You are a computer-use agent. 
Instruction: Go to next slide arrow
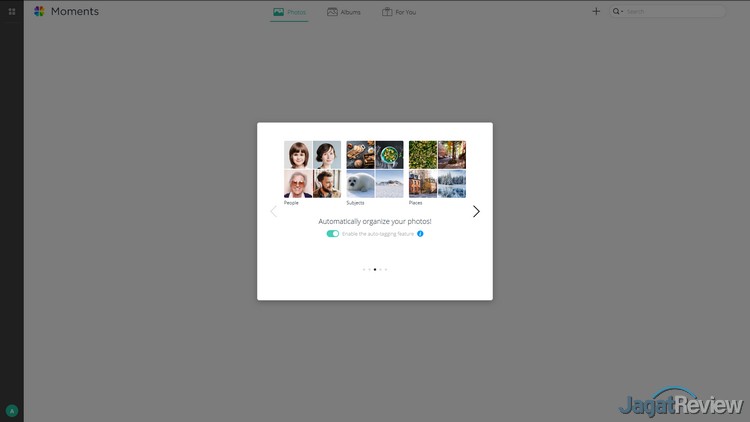pos(476,211)
